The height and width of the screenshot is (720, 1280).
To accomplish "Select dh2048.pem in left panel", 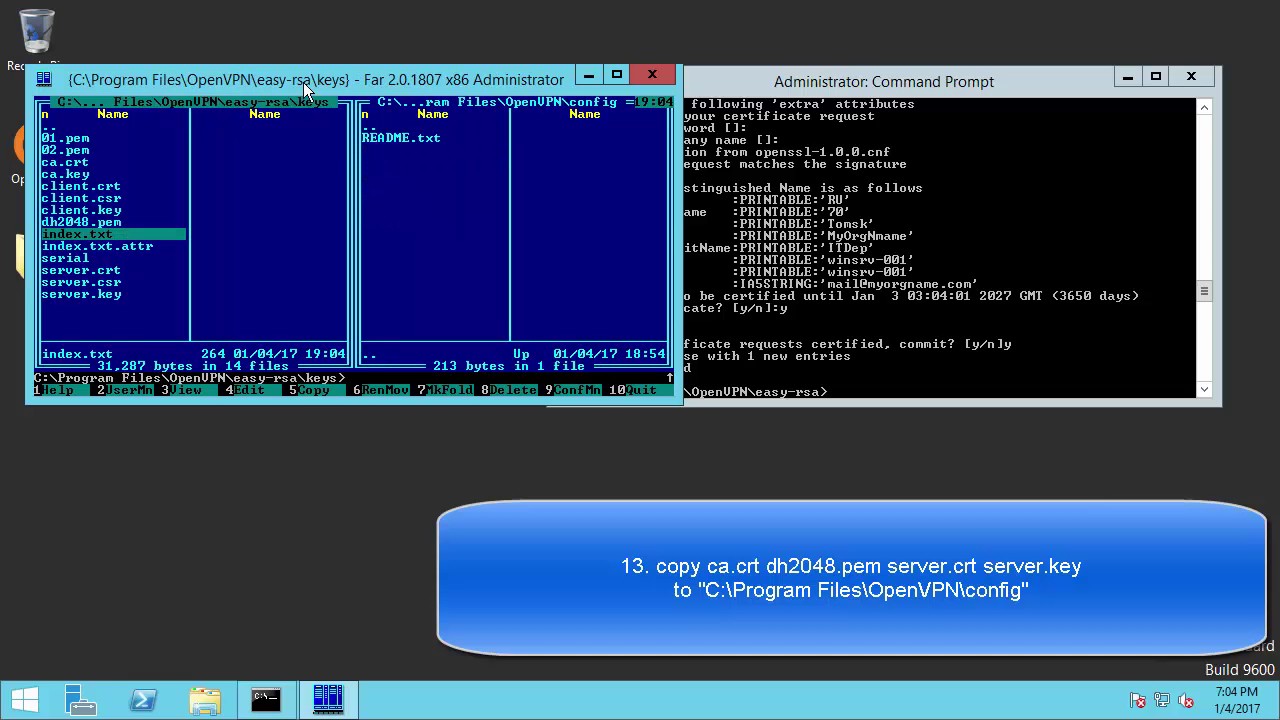I will [81, 222].
